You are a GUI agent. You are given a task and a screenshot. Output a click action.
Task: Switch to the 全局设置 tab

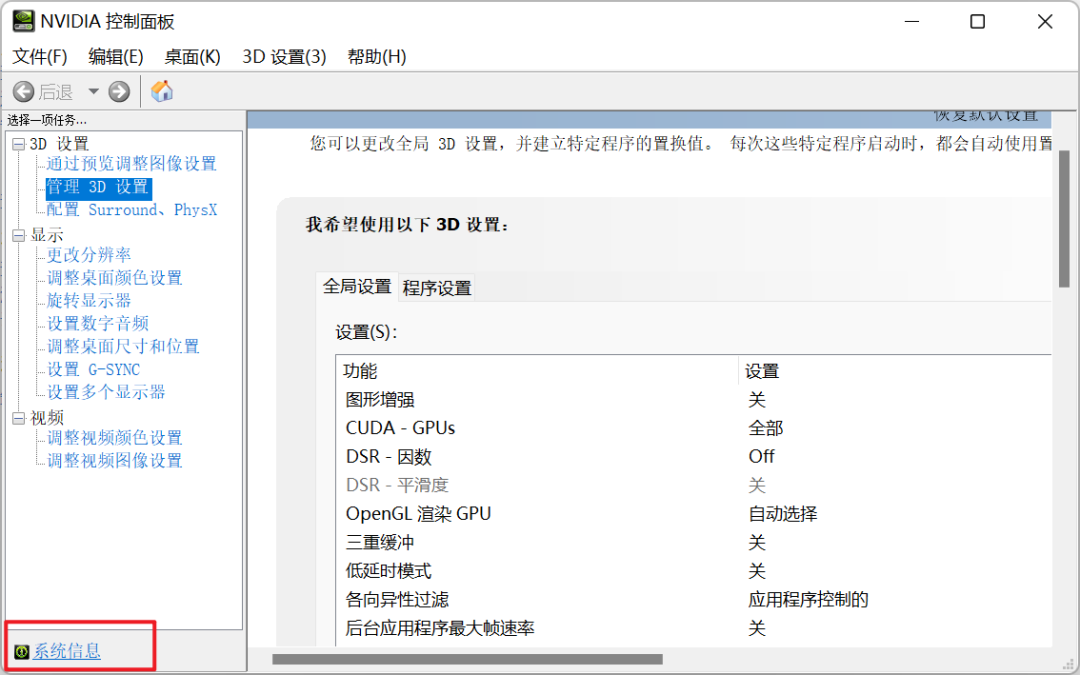[x=357, y=287]
